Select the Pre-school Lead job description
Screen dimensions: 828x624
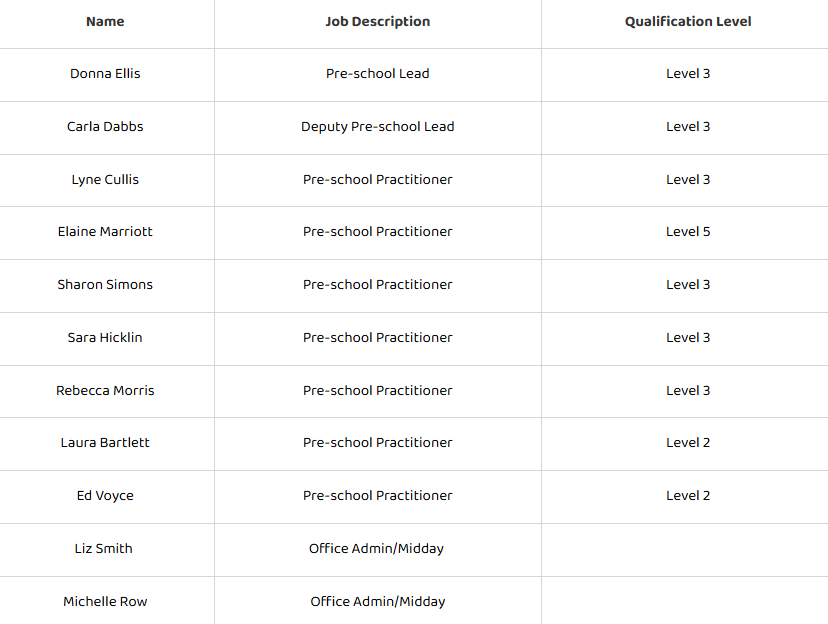coord(377,74)
